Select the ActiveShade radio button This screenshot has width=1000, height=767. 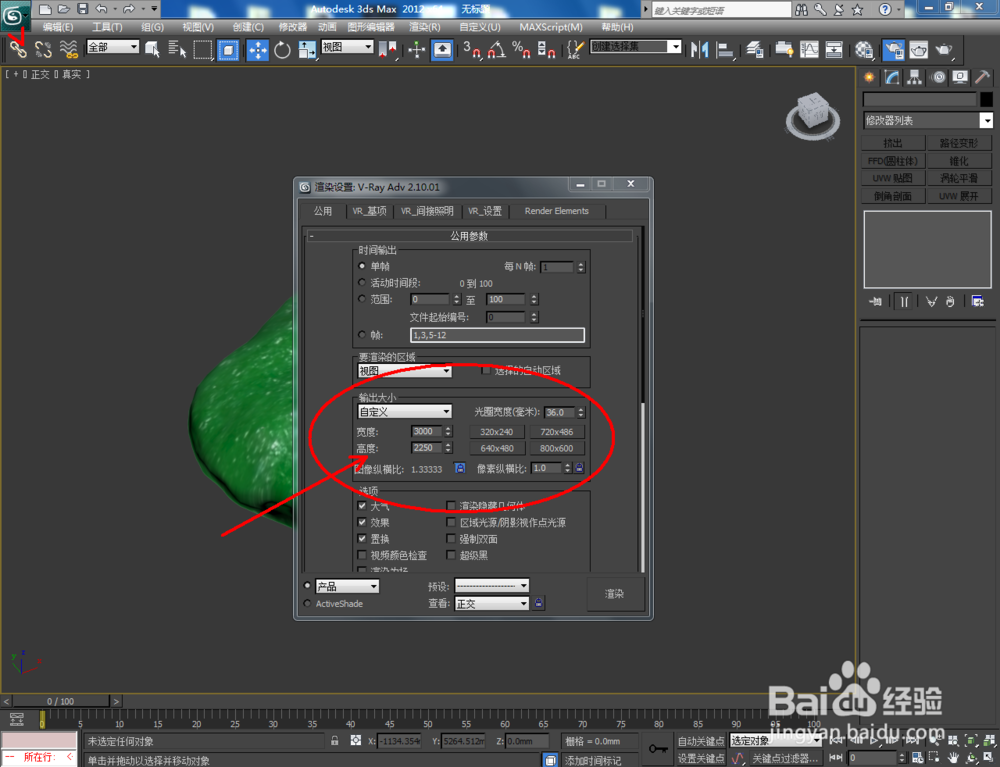307,603
